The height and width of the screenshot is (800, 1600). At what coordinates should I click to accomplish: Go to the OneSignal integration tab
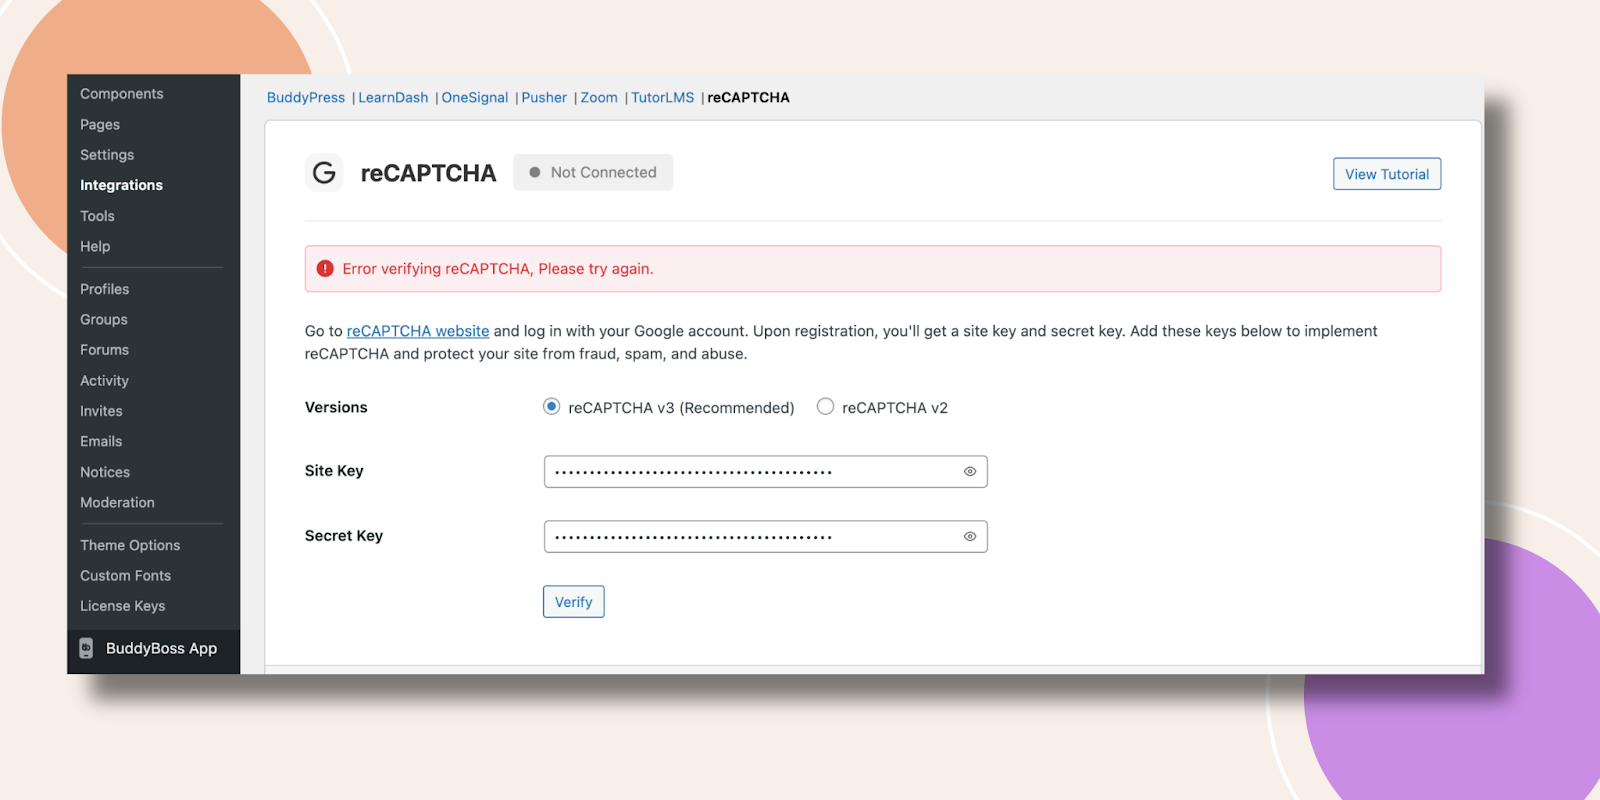pos(475,98)
